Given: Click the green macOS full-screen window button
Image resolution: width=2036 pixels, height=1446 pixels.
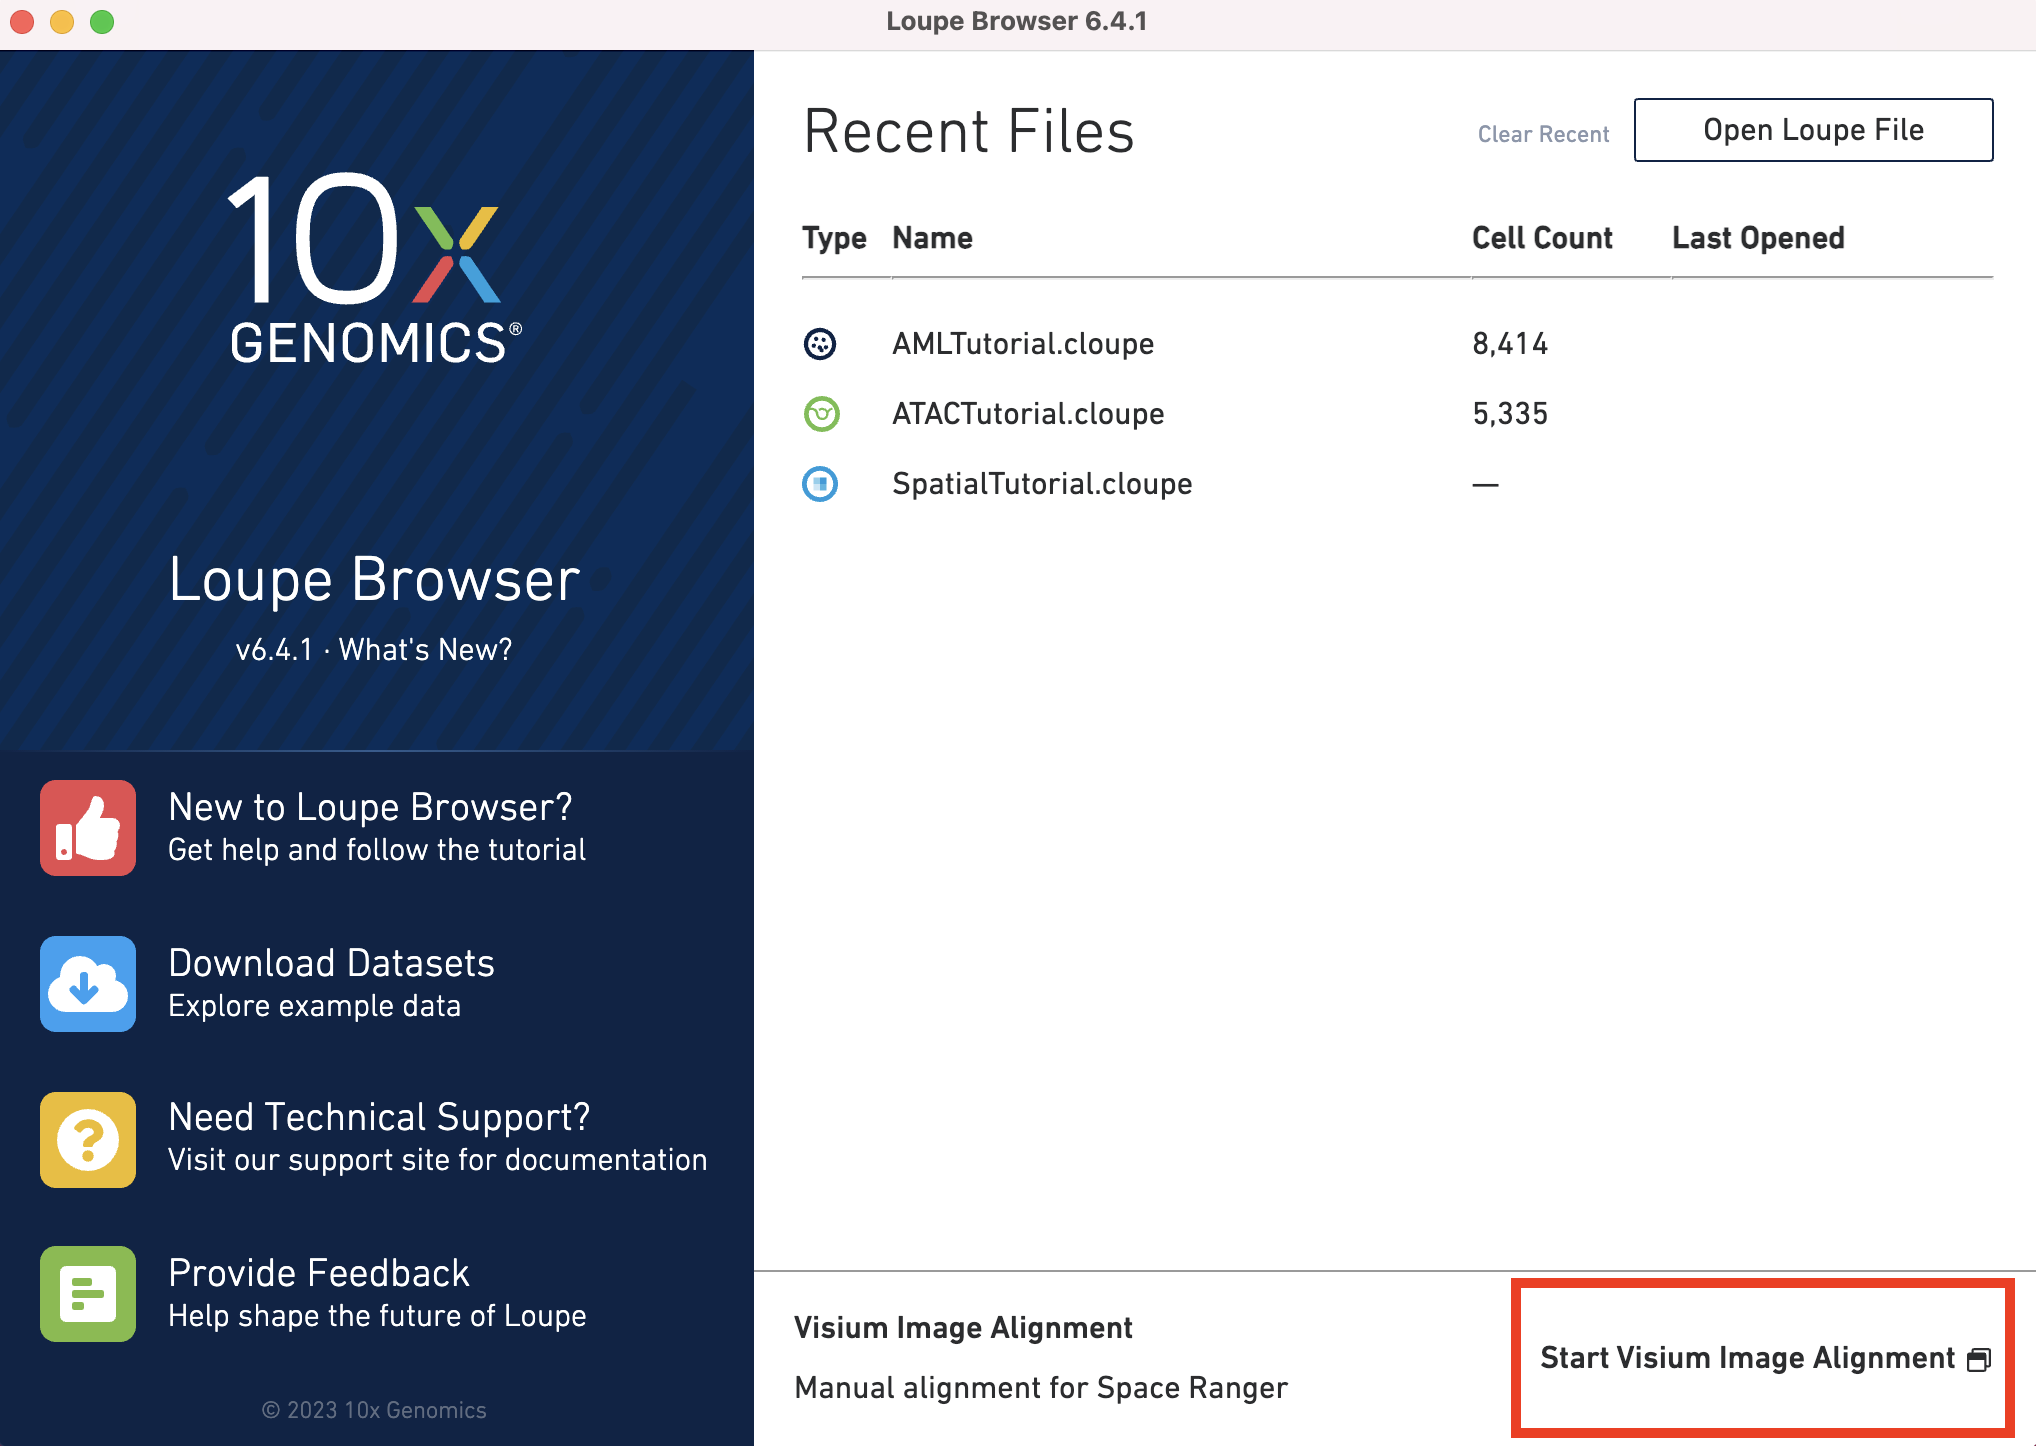Looking at the screenshot, I should pos(102,22).
